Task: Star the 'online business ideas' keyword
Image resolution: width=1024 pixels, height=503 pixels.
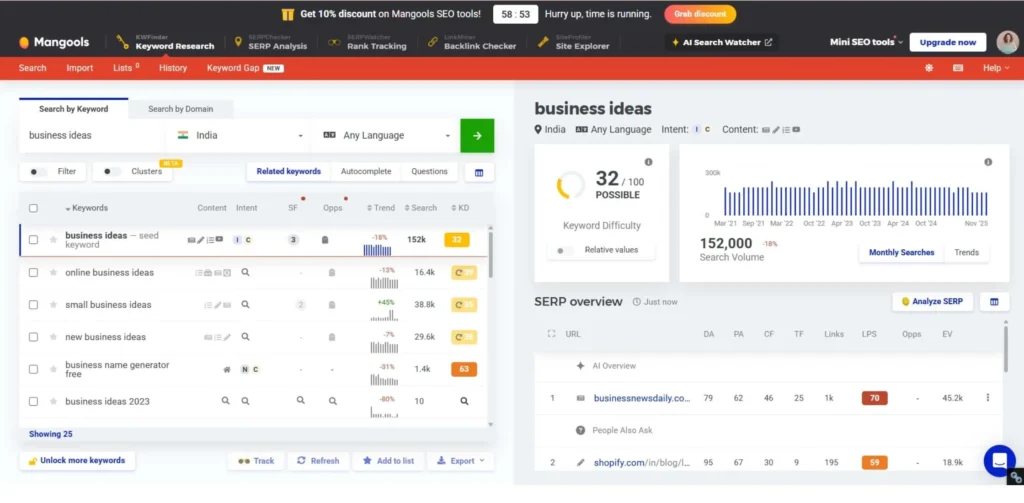Action: click(x=53, y=272)
